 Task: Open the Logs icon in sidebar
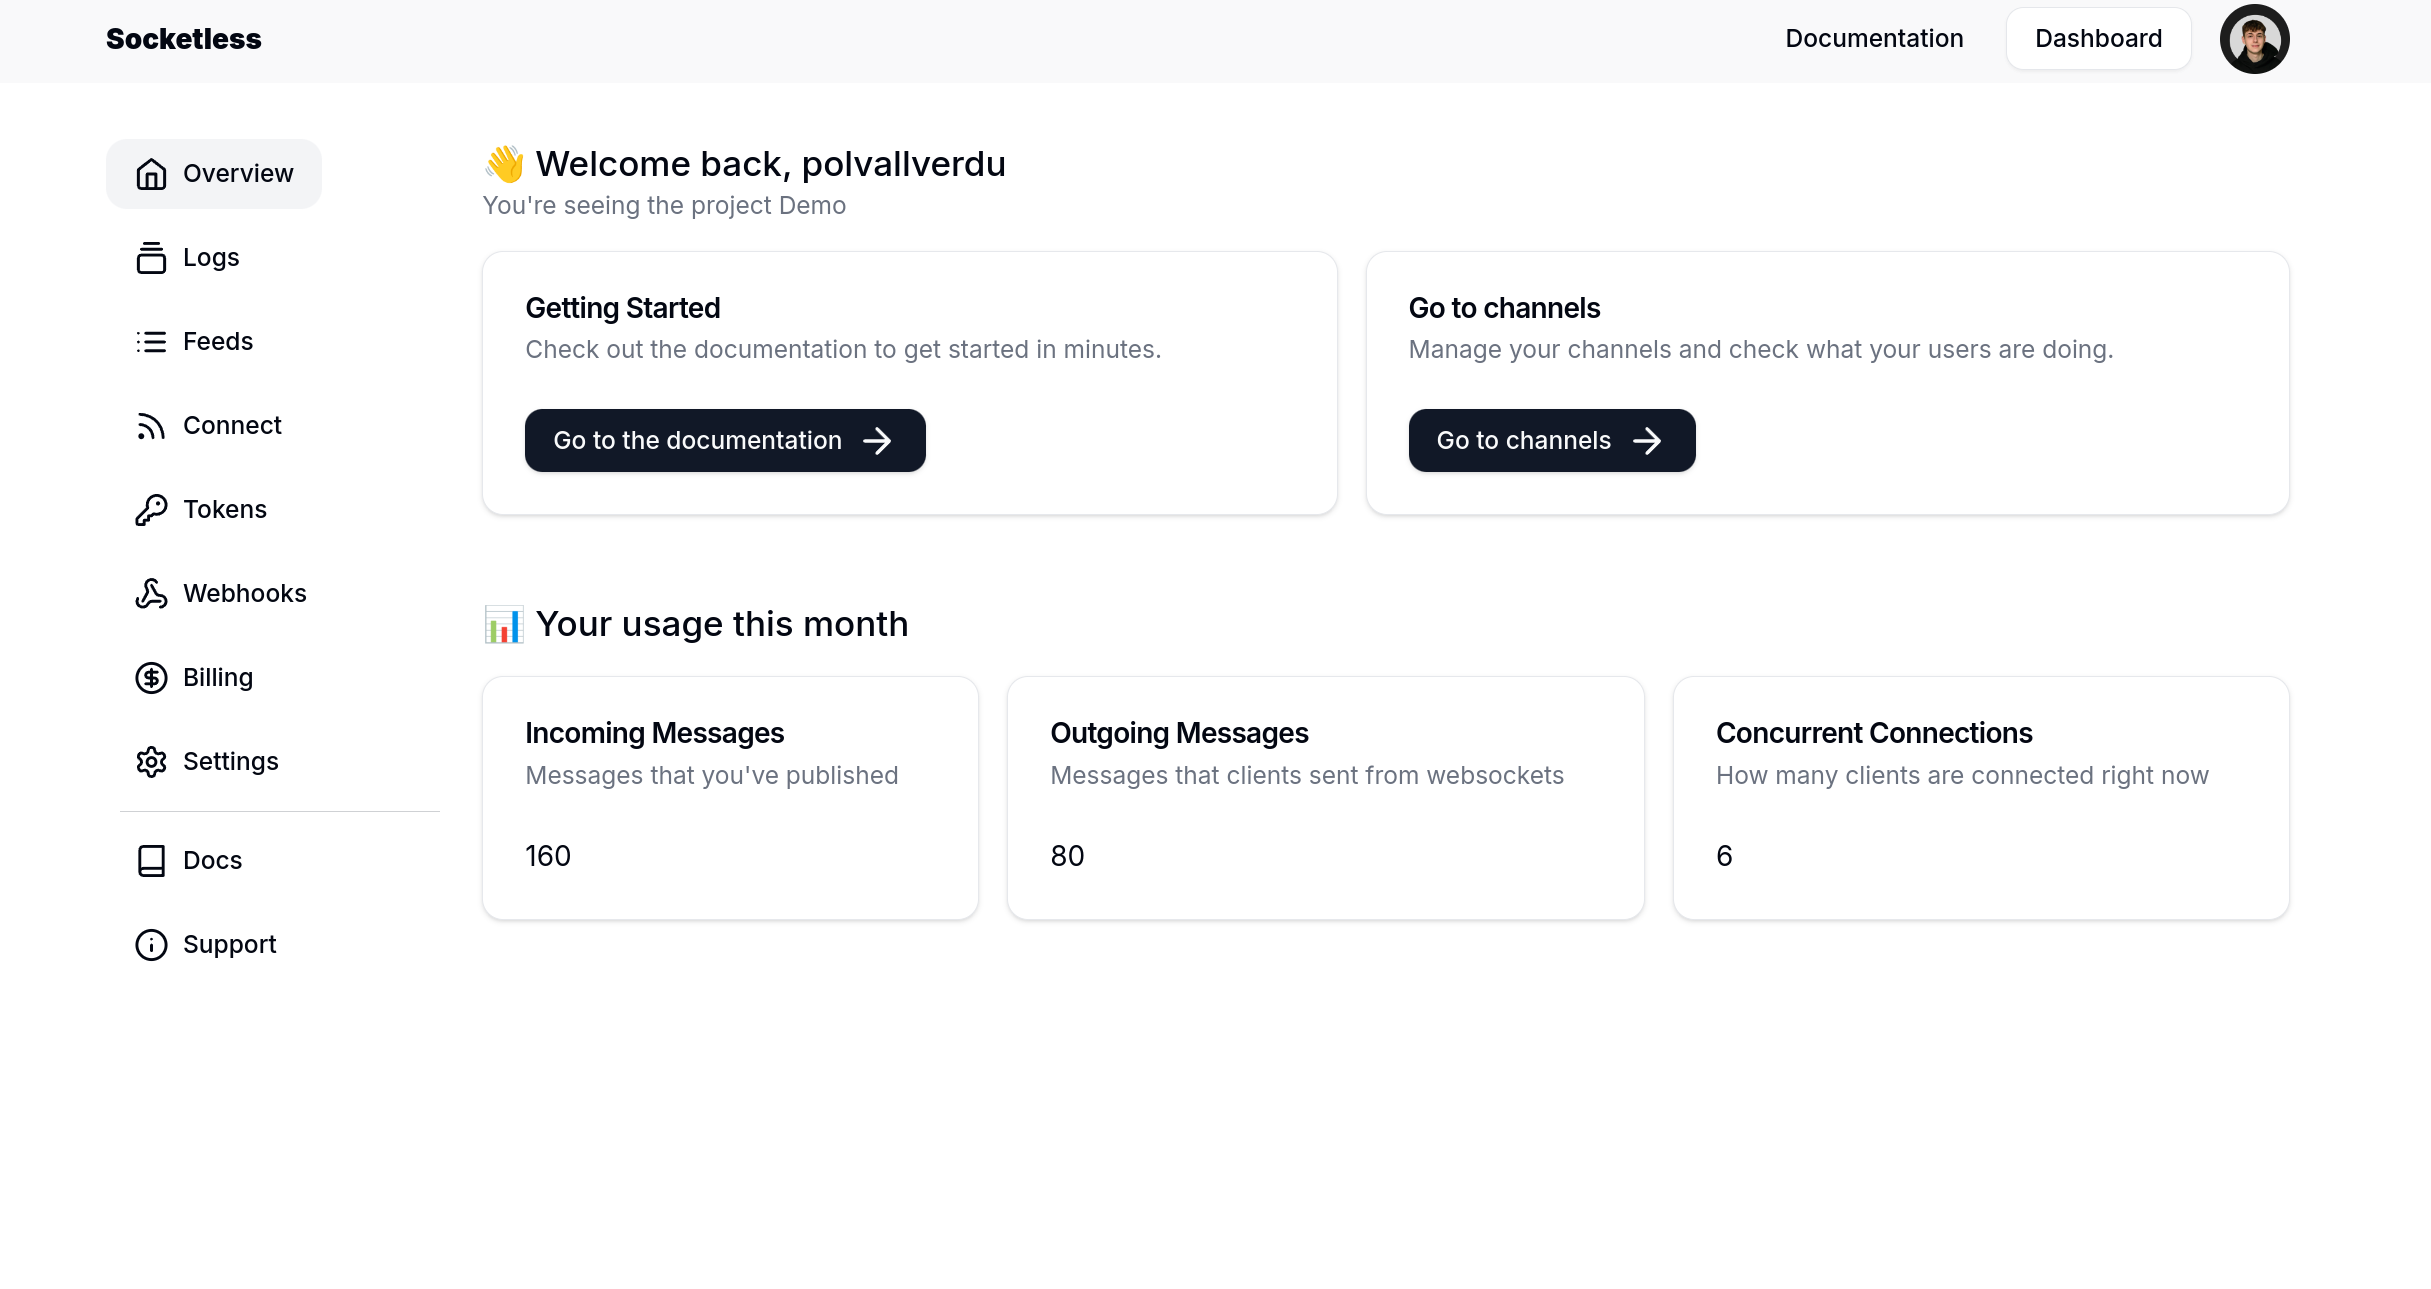pos(151,258)
